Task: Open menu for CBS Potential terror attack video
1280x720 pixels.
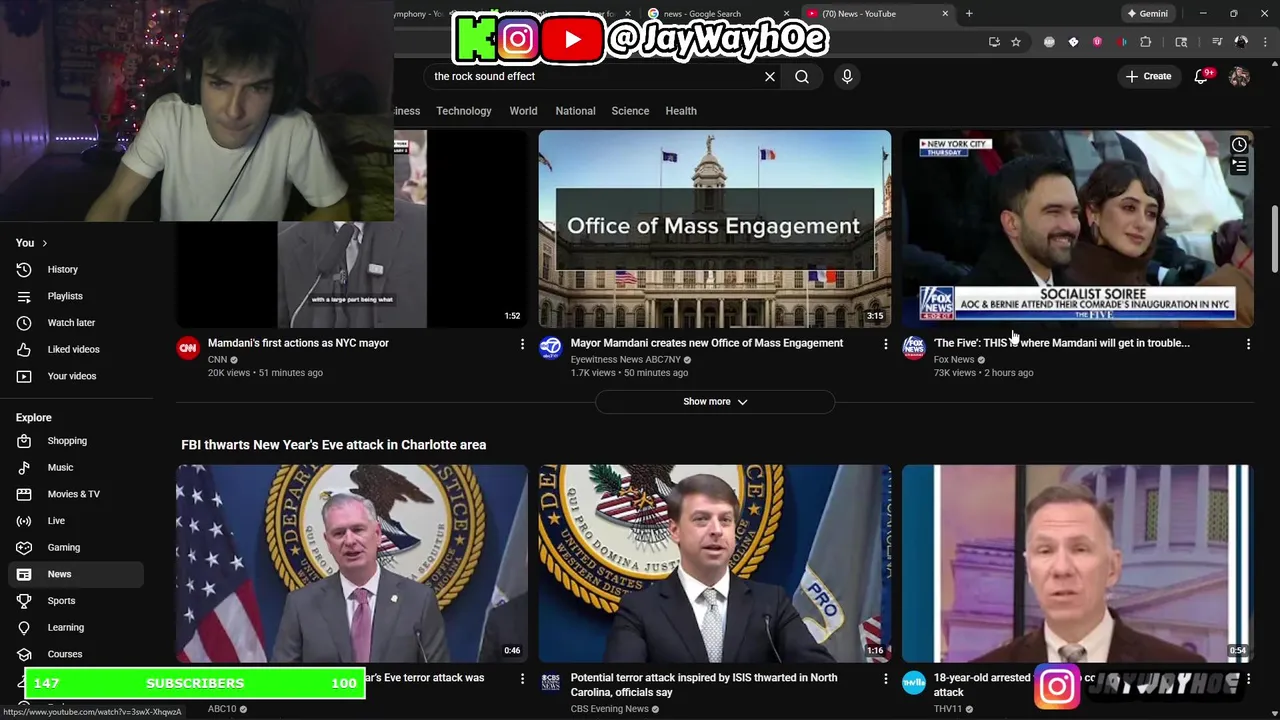Action: click(x=885, y=679)
